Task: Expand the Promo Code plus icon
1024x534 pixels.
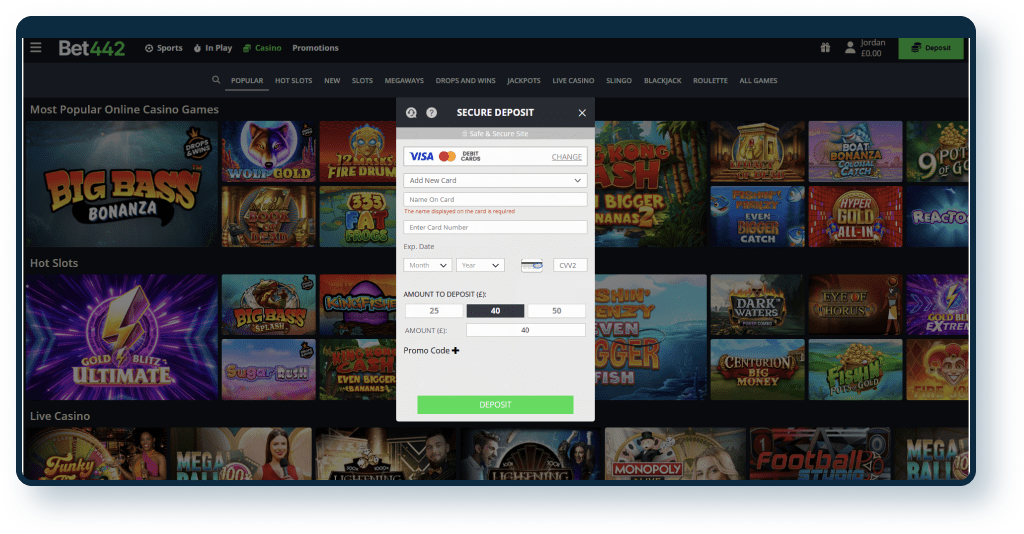Action: tap(455, 351)
